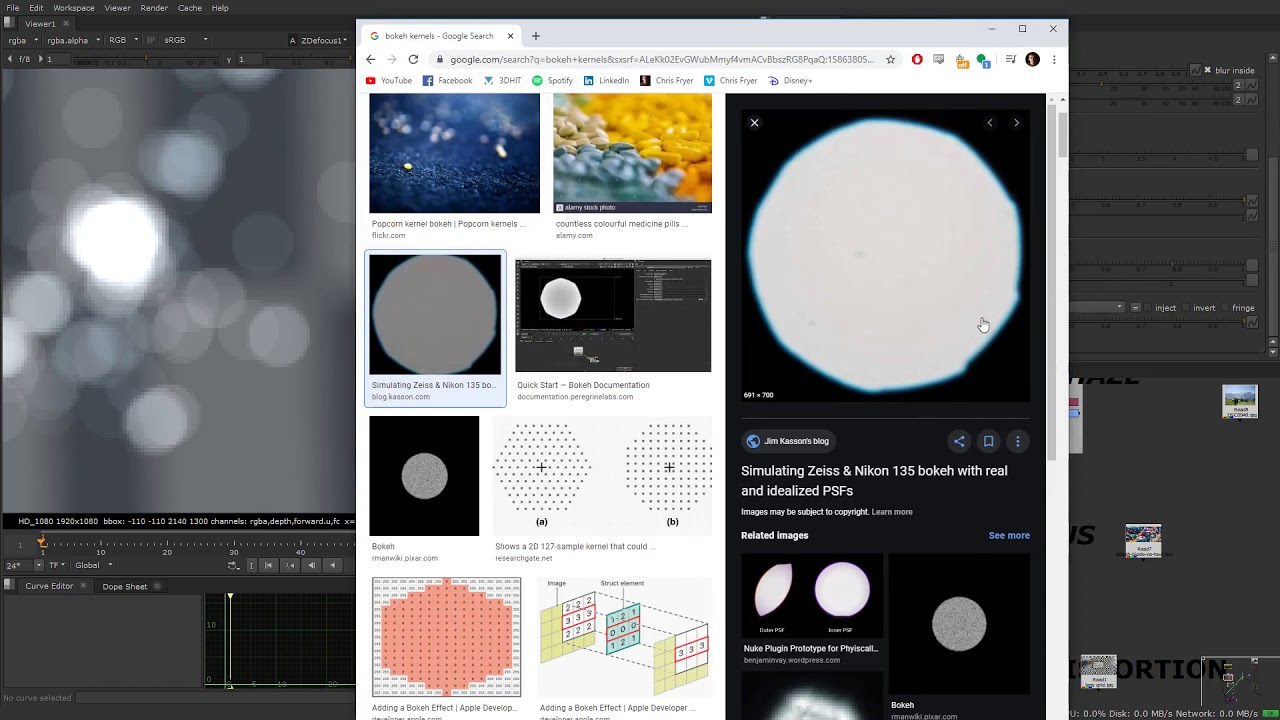
Task: Open the Render menu
Action: 154,8
